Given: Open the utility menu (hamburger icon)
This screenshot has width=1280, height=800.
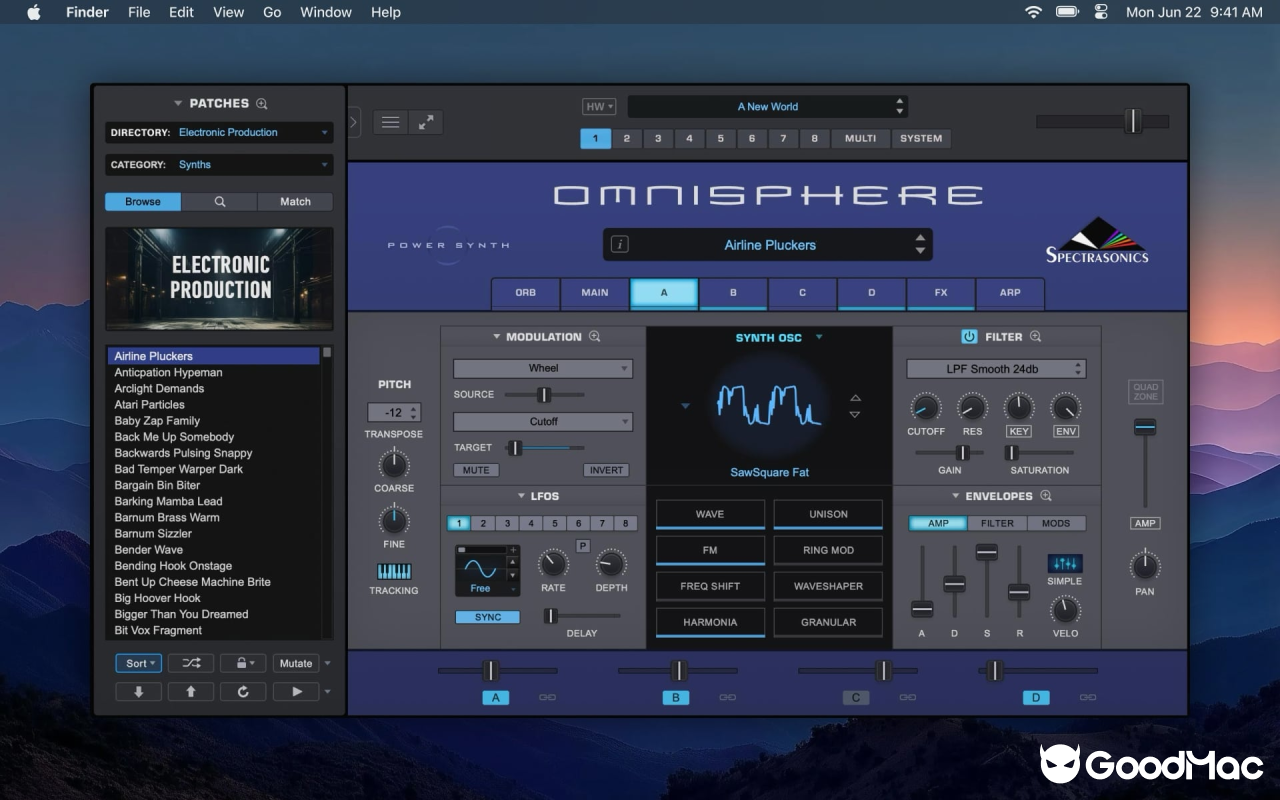Looking at the screenshot, I should pyautogui.click(x=391, y=122).
